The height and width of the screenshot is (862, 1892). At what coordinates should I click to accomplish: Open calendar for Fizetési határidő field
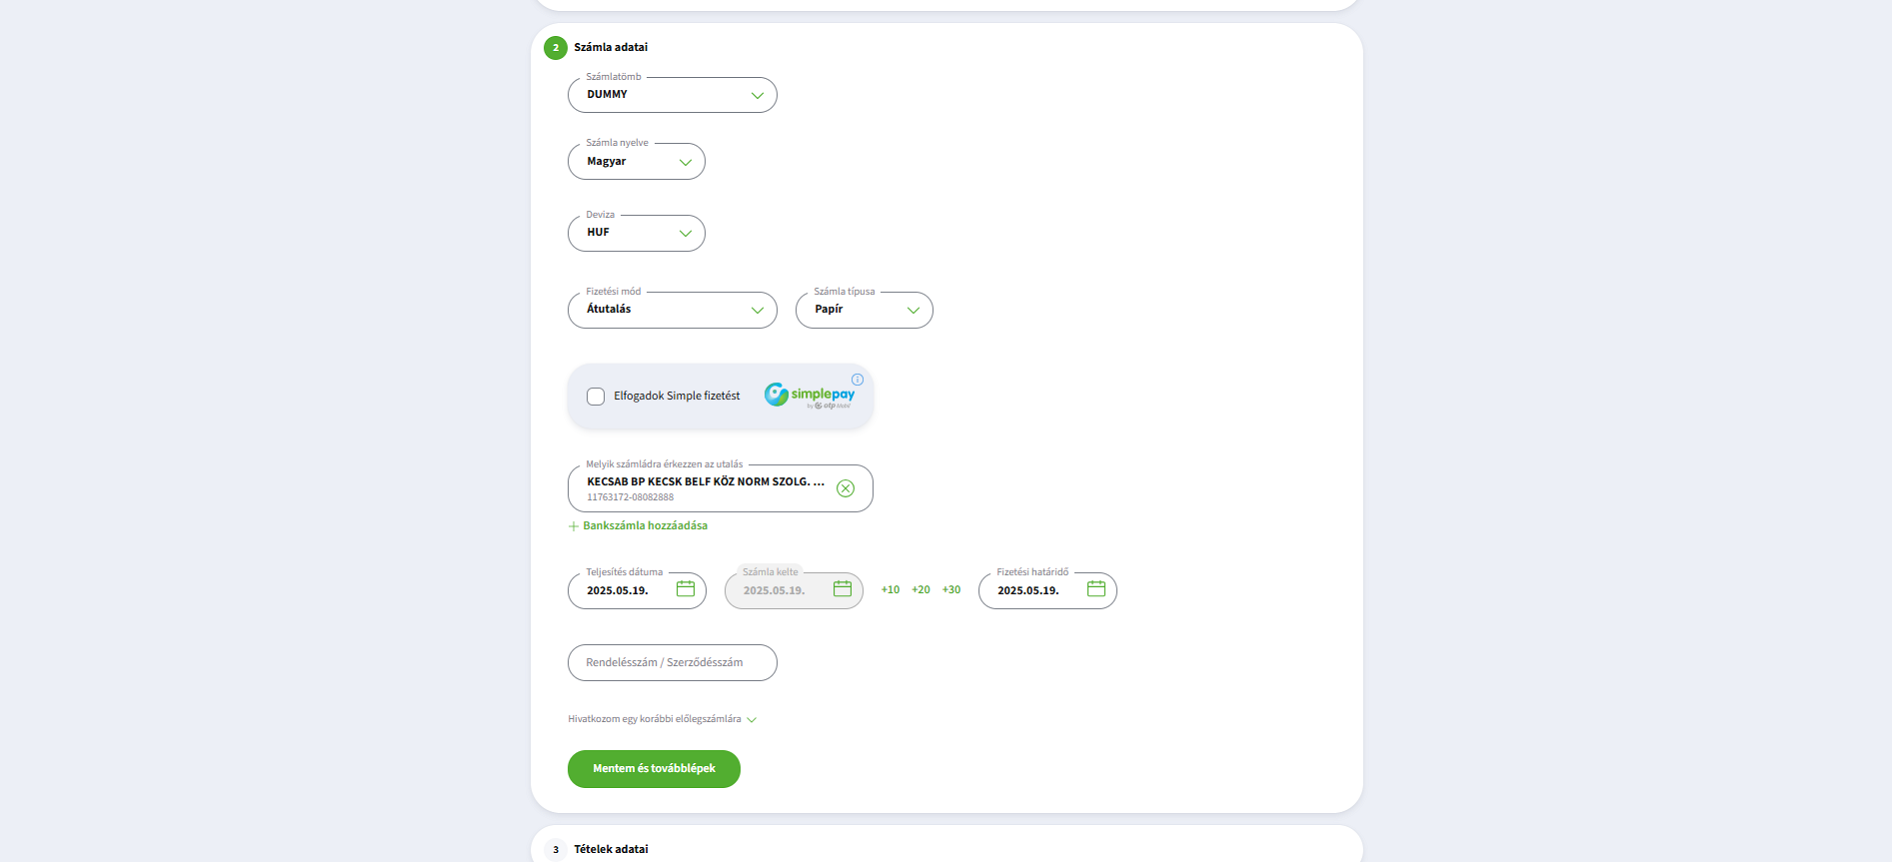coord(1096,589)
